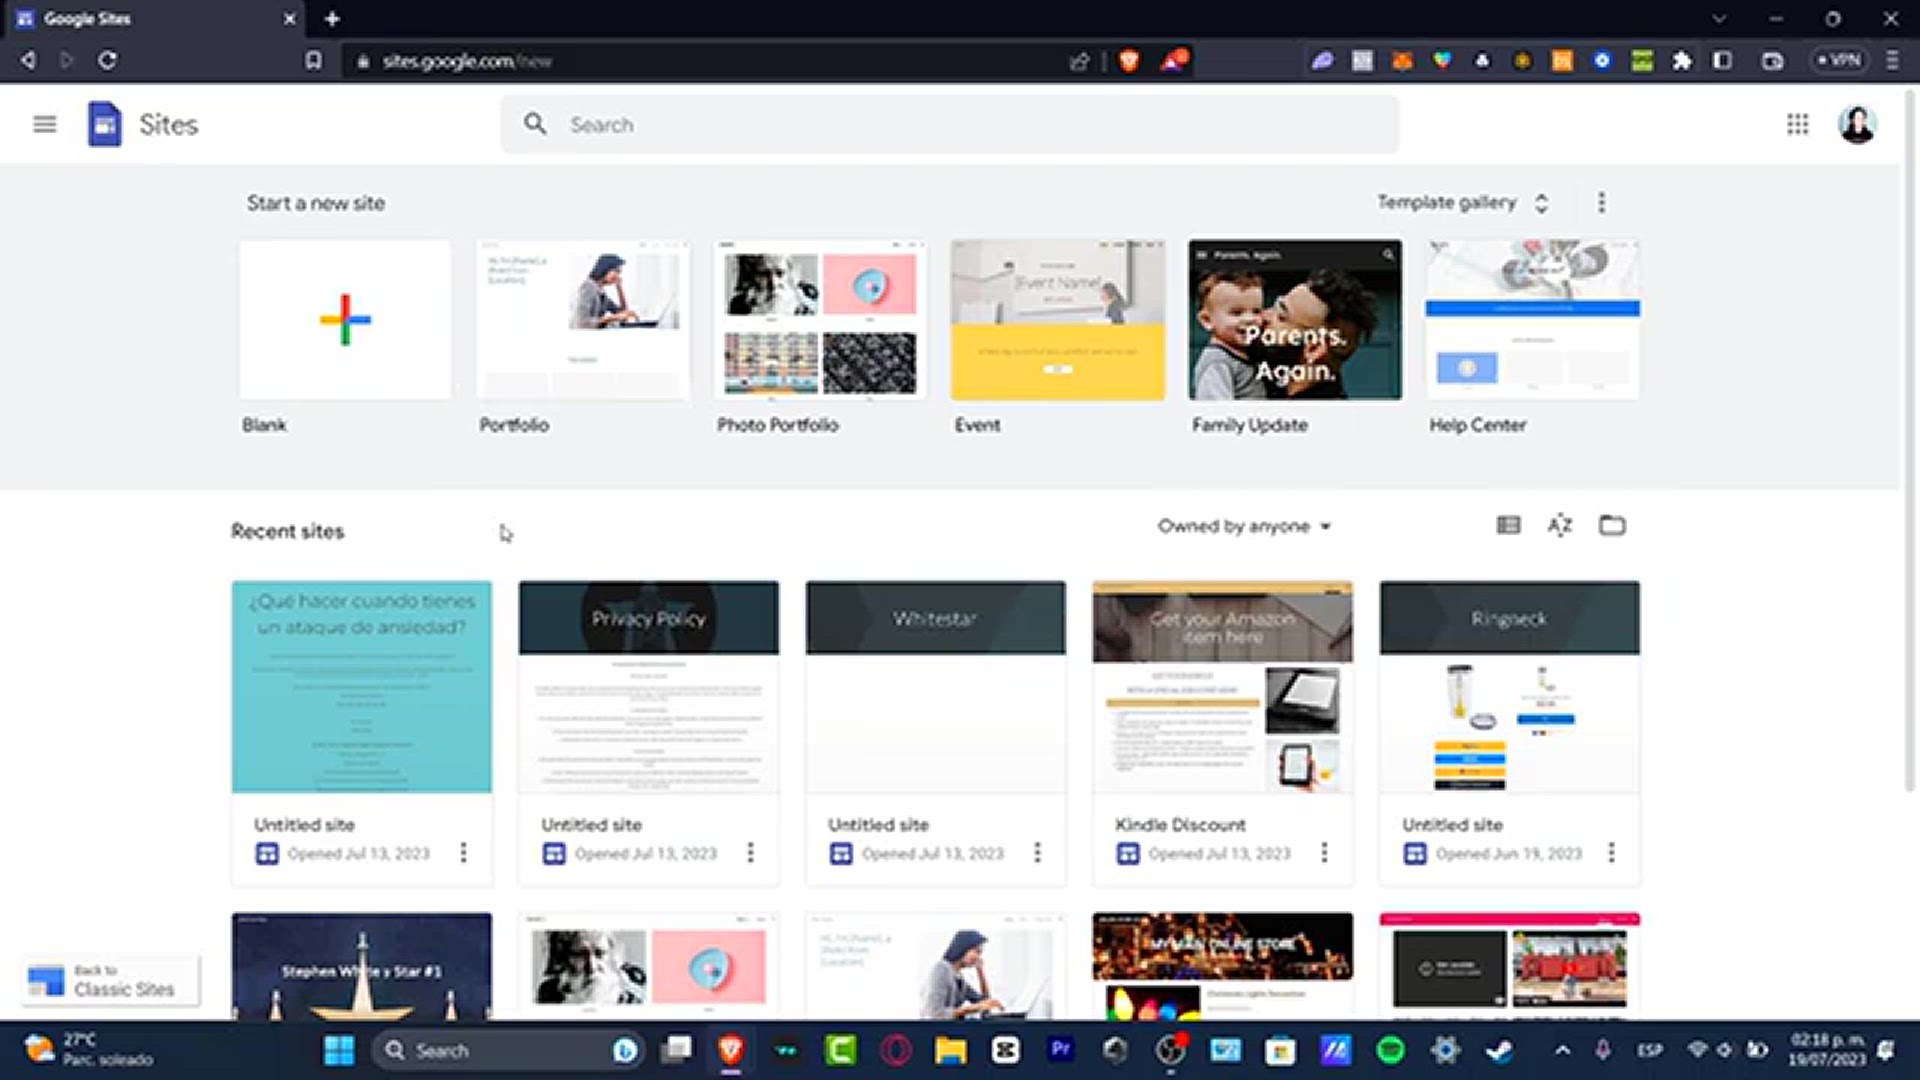Open the weather widget on the taskbar
The image size is (1920, 1080).
90,1050
